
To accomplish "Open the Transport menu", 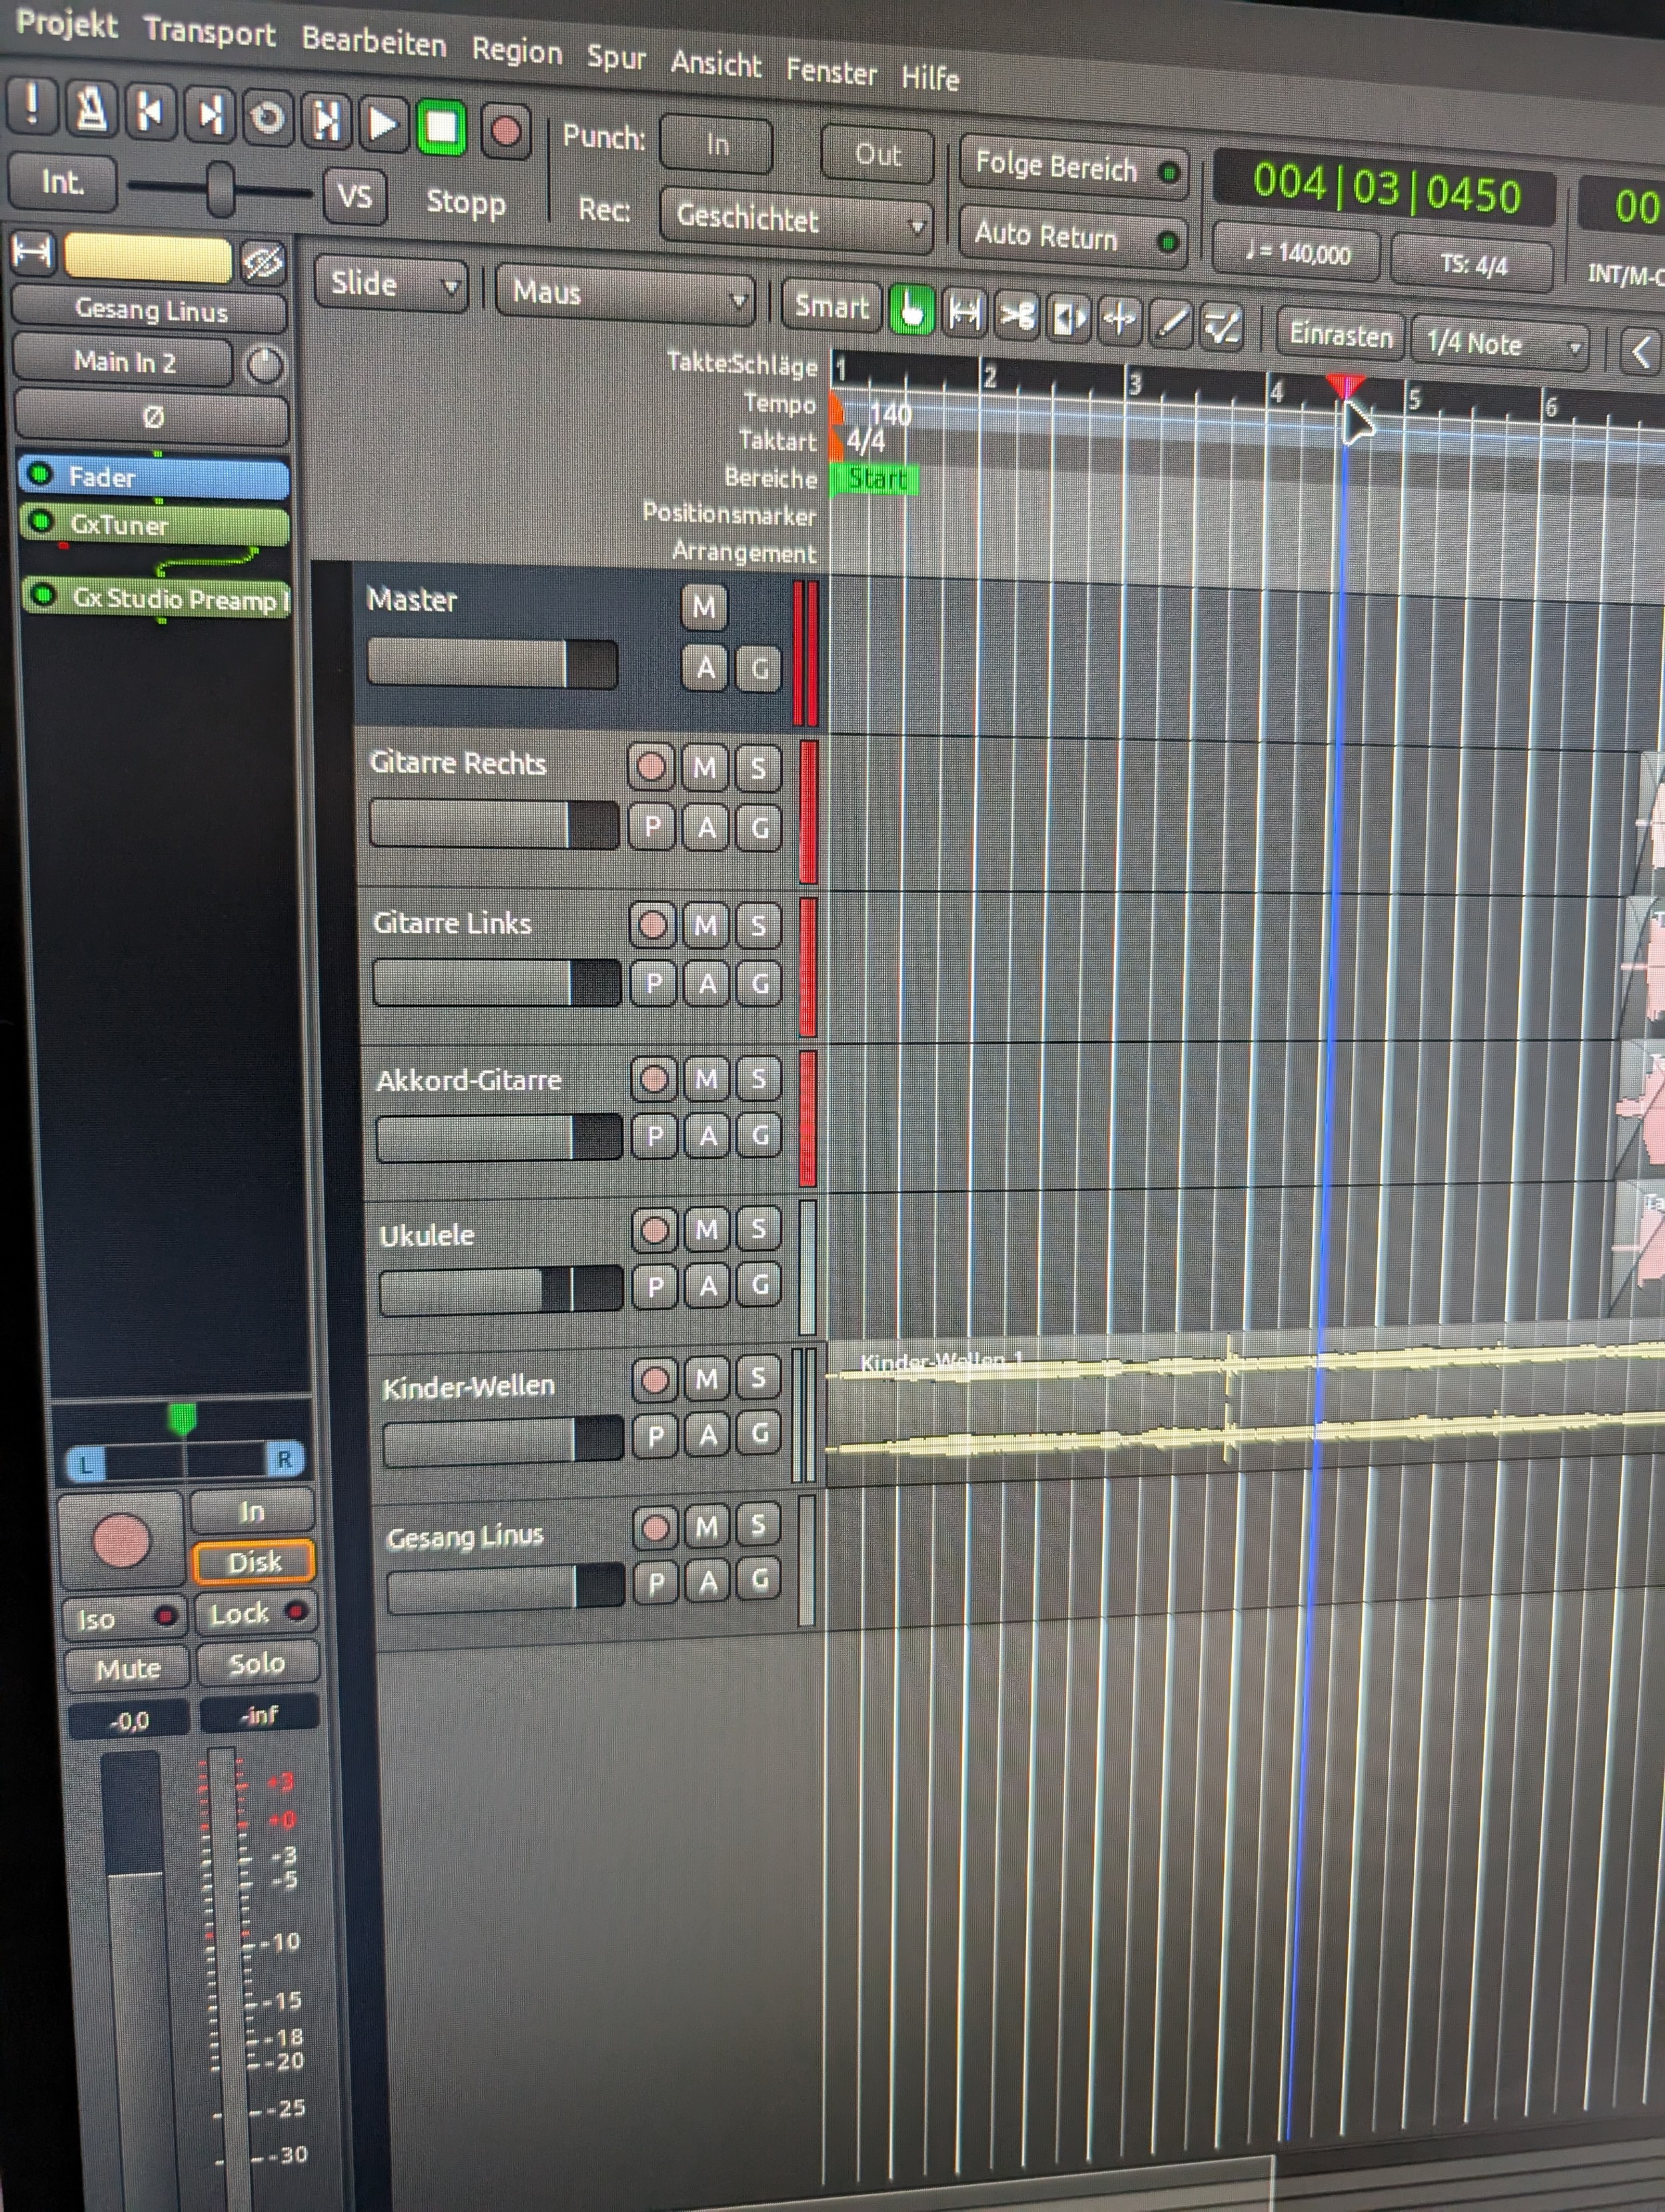I will pos(209,32).
